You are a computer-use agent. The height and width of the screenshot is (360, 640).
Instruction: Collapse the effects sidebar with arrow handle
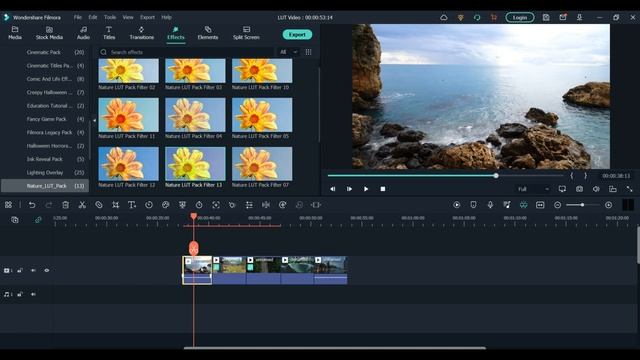pos(94,120)
